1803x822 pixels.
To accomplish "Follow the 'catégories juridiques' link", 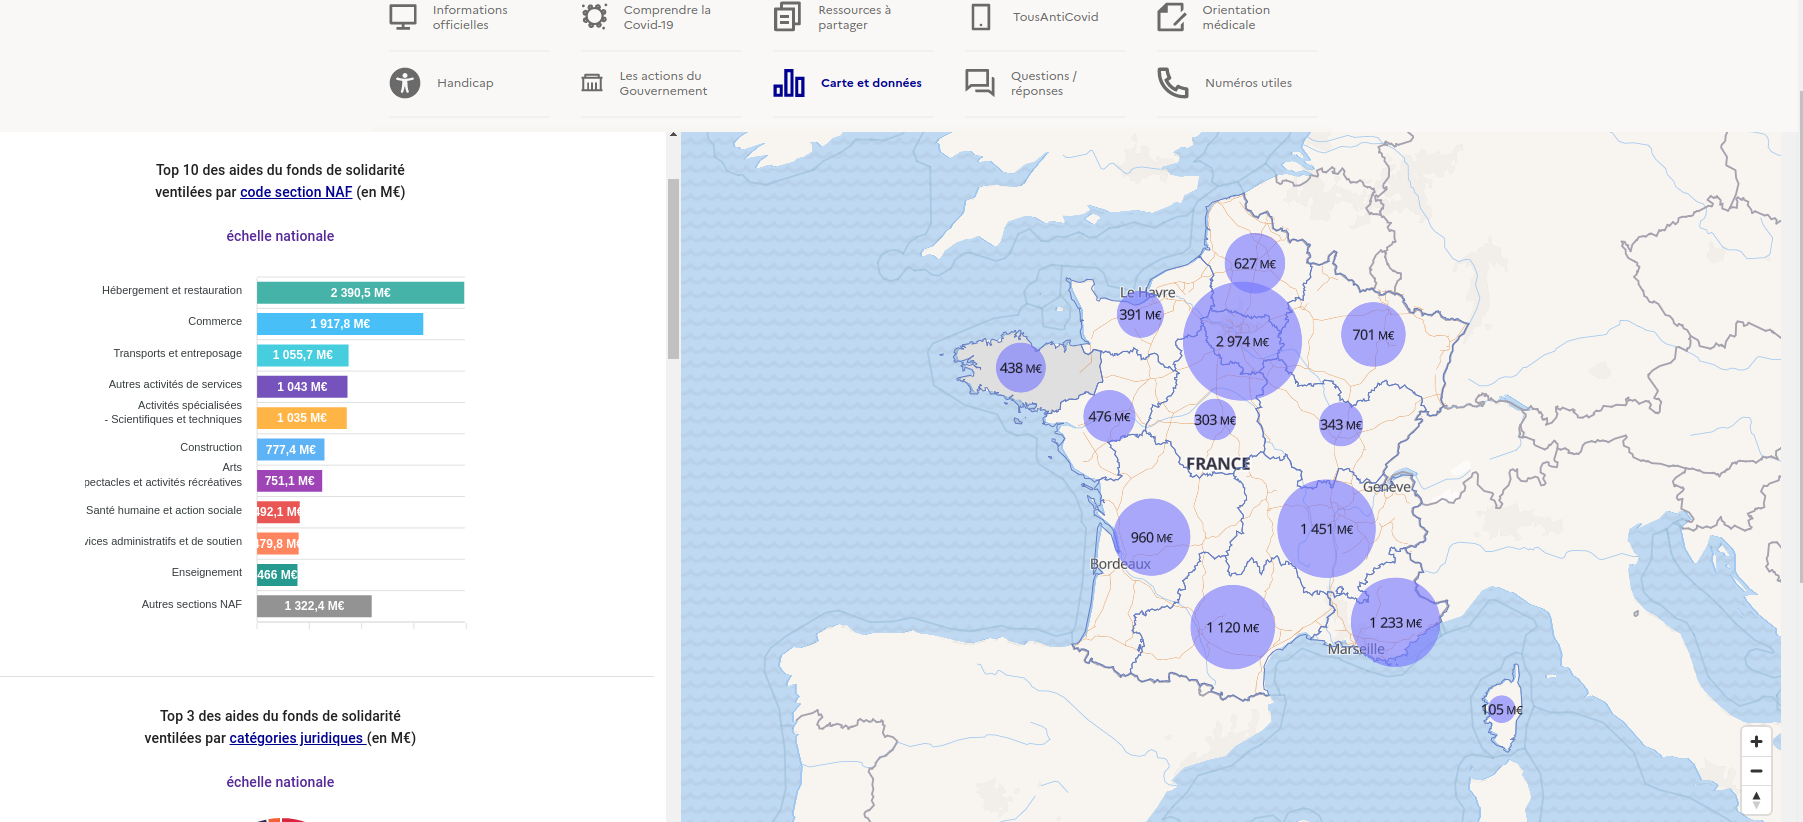I will pyautogui.click(x=296, y=738).
